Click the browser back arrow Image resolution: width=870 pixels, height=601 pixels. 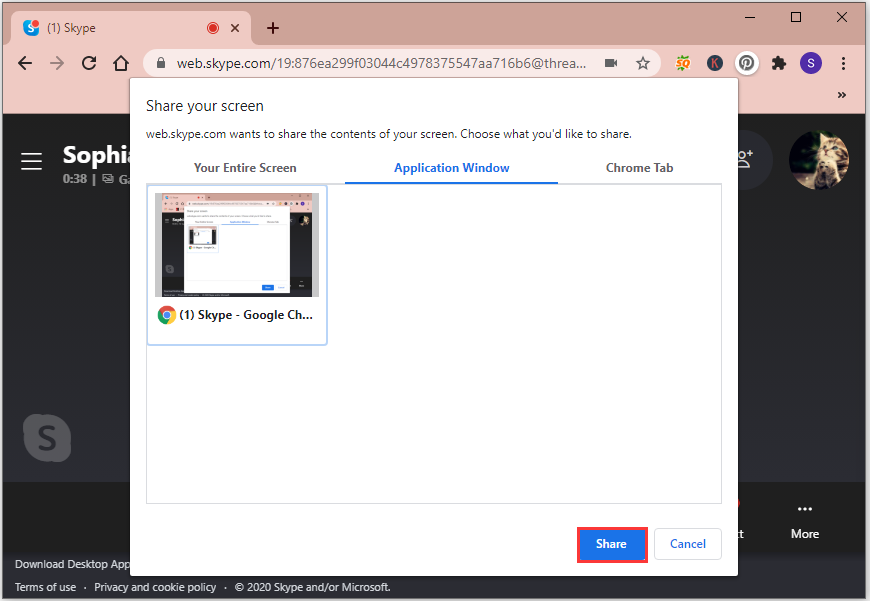tap(25, 63)
